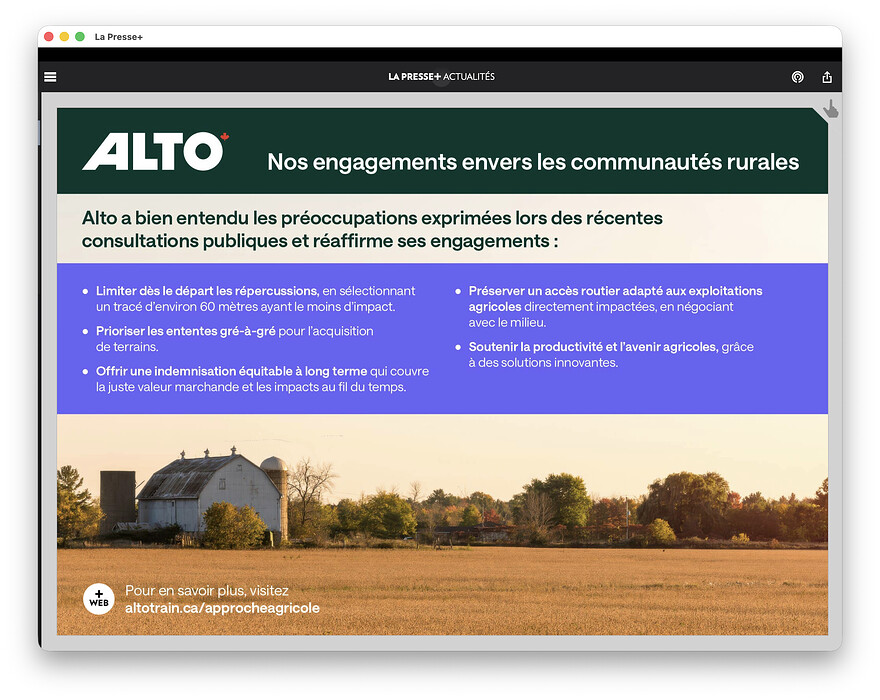Open altotrain.ca/approcheagricole link
Viewport: 880px width, 700px height.
pos(222,608)
